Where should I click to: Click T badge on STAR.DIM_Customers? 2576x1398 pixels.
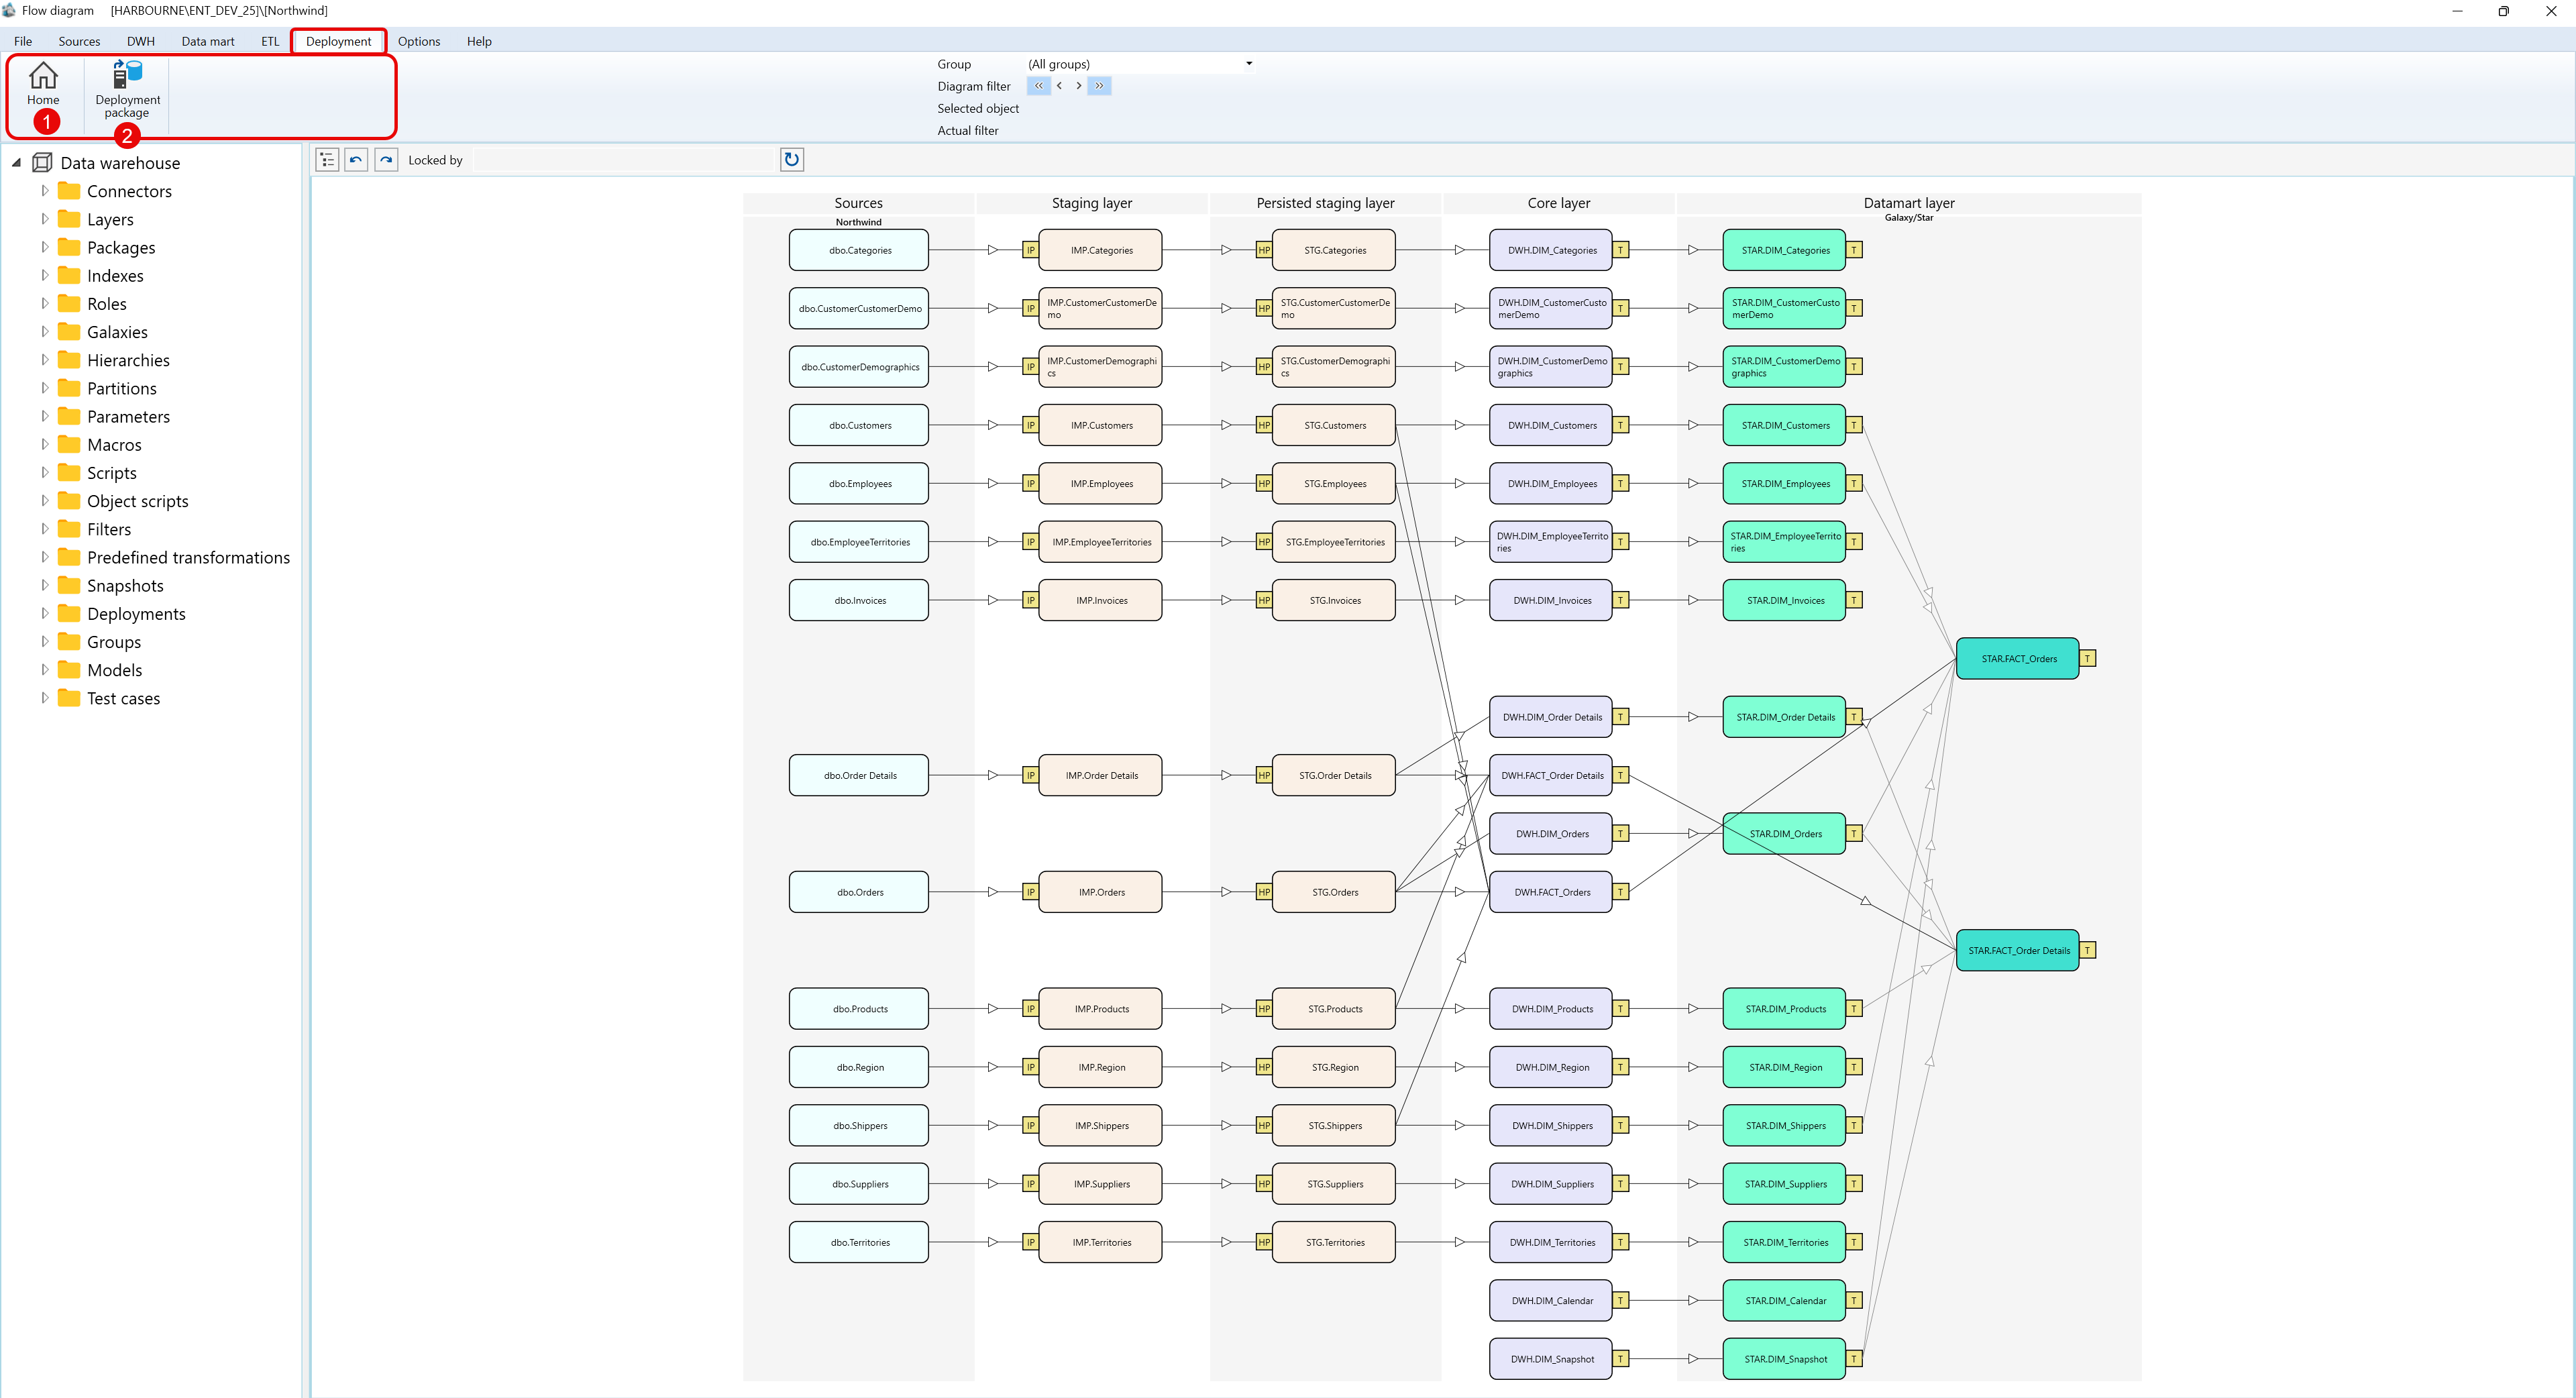[1854, 425]
